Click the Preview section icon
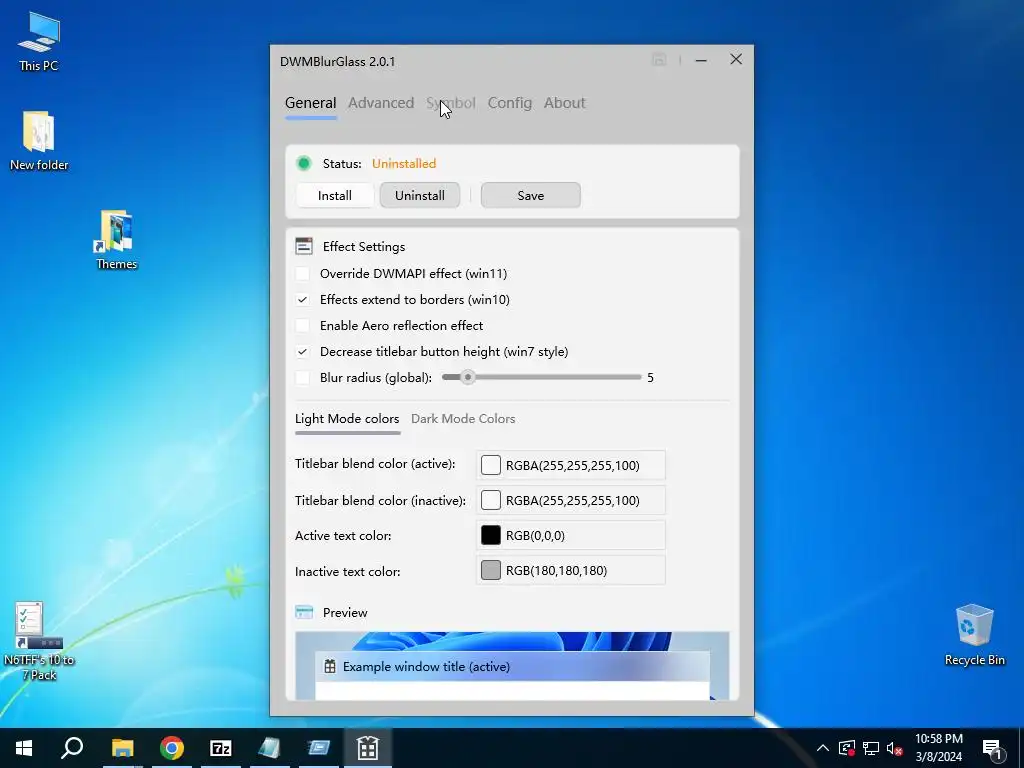This screenshot has width=1024, height=768. tap(304, 613)
